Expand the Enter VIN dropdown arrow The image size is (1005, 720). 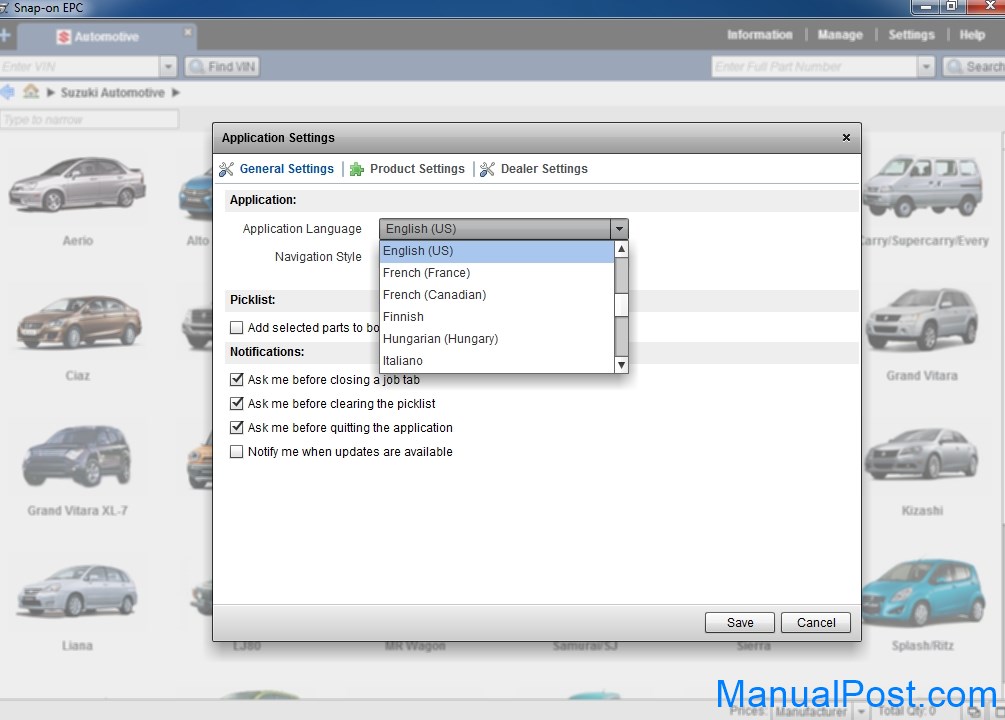(168, 67)
